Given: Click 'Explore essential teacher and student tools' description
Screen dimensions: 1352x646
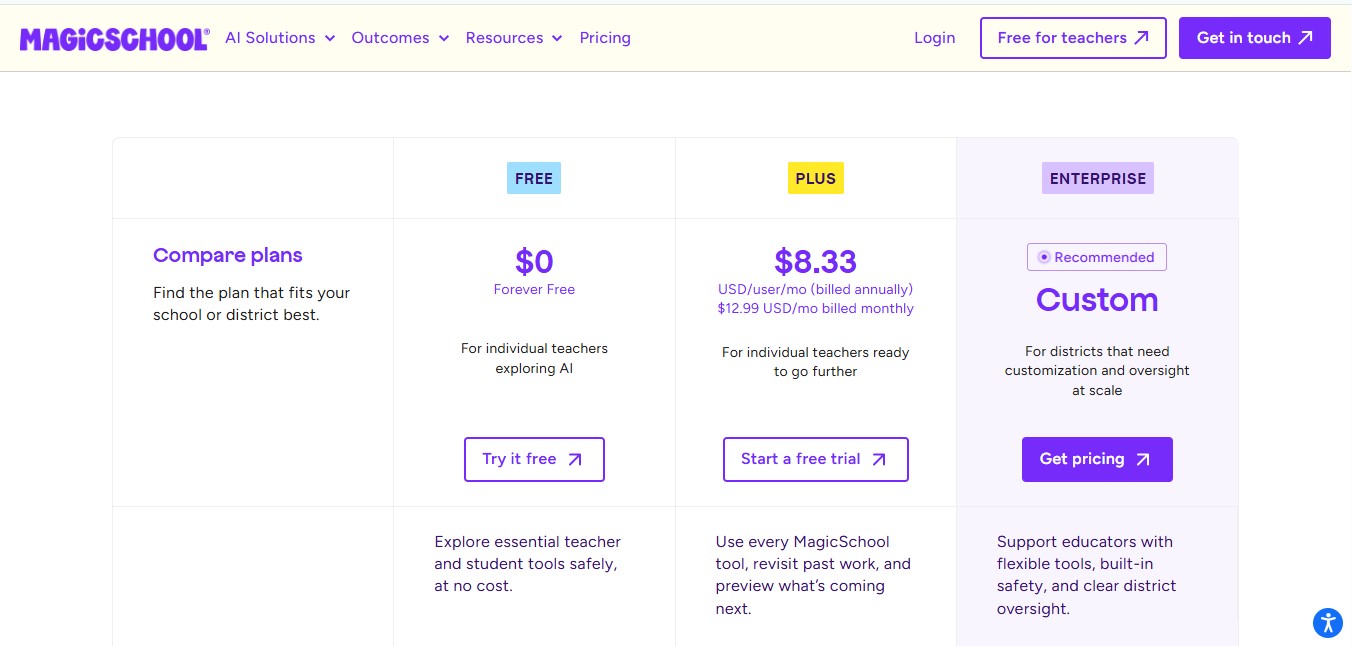Looking at the screenshot, I should (528, 564).
